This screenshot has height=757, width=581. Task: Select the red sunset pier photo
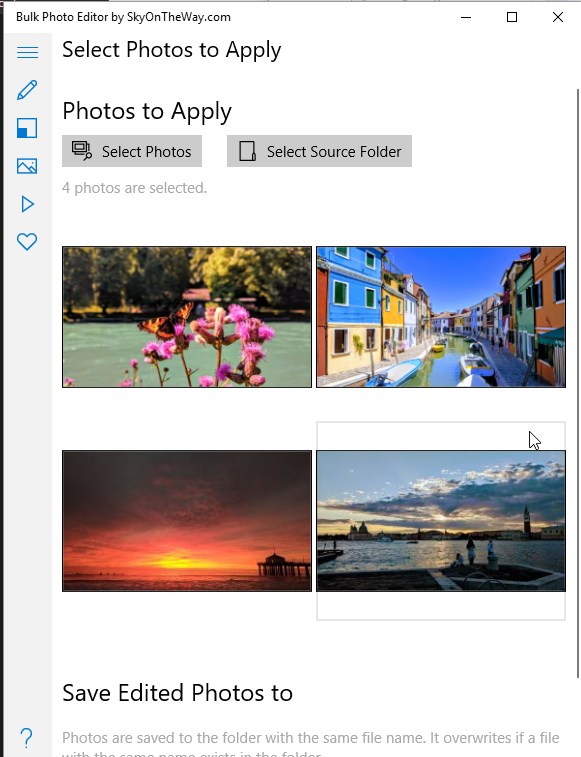pos(187,521)
